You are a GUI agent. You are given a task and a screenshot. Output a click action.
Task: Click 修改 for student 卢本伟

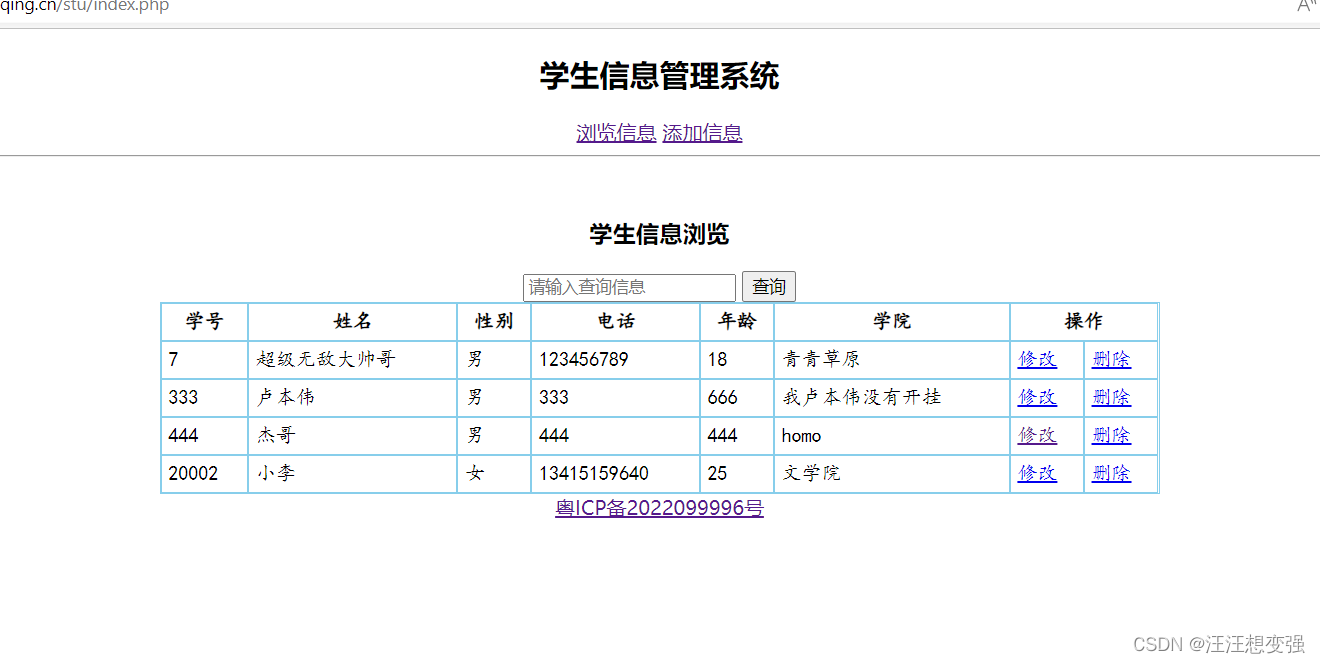[1037, 398]
